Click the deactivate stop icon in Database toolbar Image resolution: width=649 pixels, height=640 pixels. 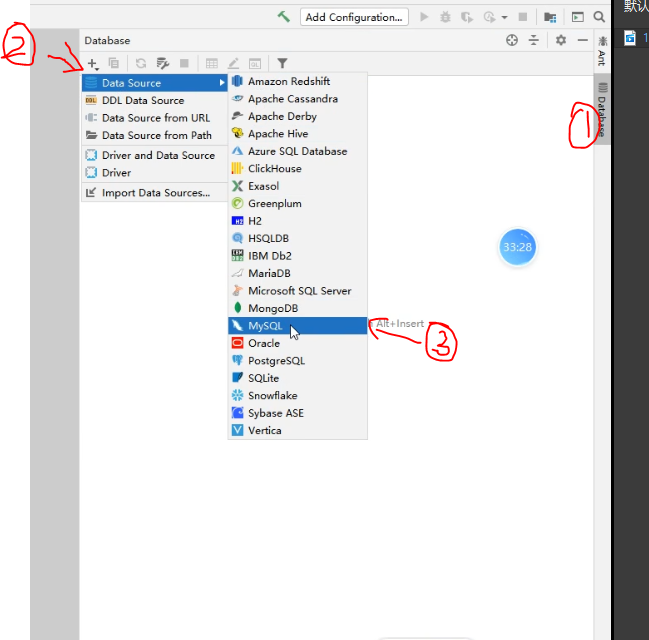click(184, 63)
